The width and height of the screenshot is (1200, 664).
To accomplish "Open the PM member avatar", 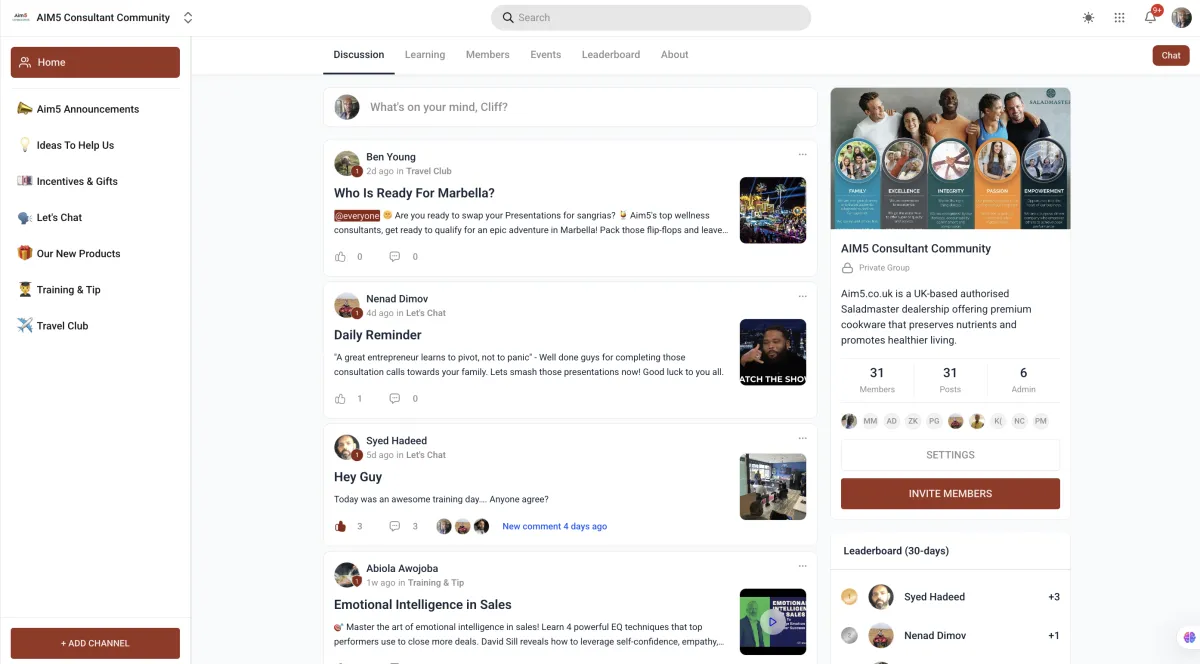I will click(x=1041, y=421).
